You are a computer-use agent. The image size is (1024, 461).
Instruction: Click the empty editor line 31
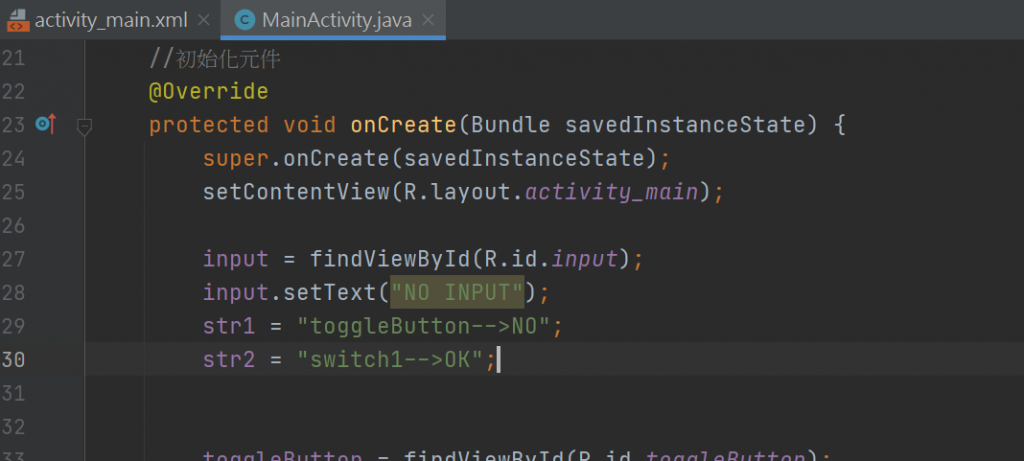tap(554, 393)
